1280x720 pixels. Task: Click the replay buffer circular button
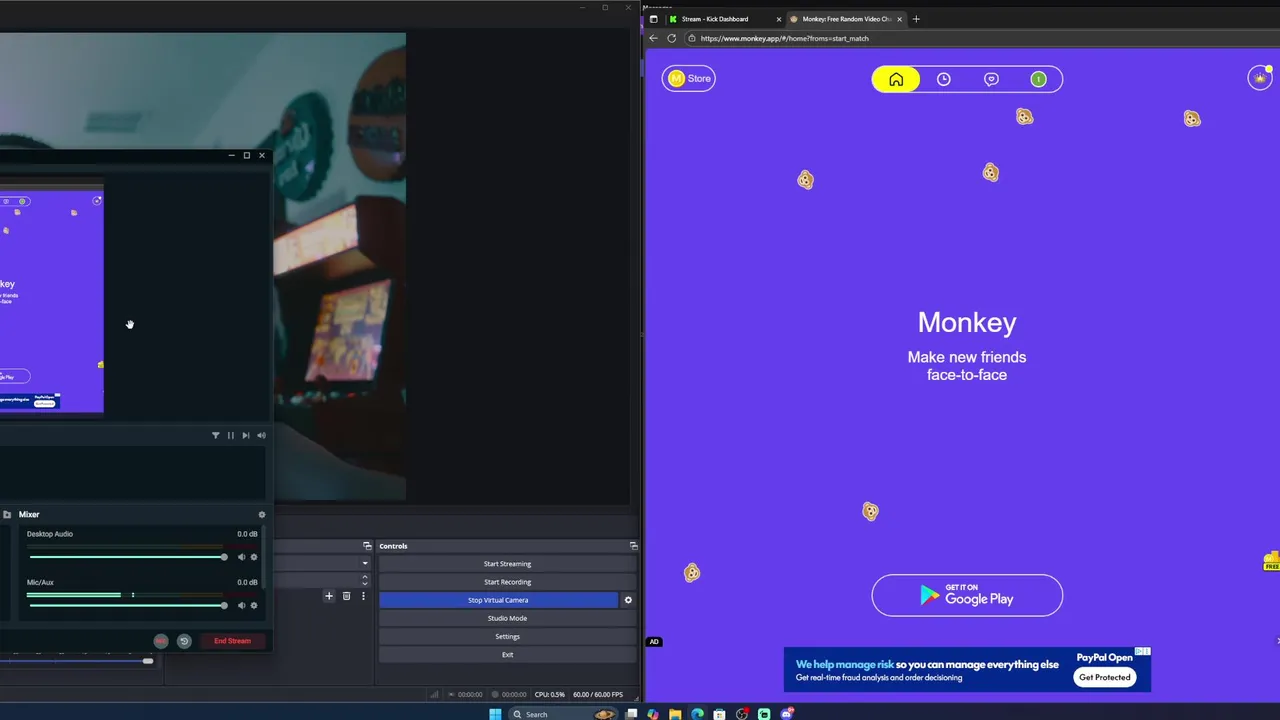click(x=184, y=641)
